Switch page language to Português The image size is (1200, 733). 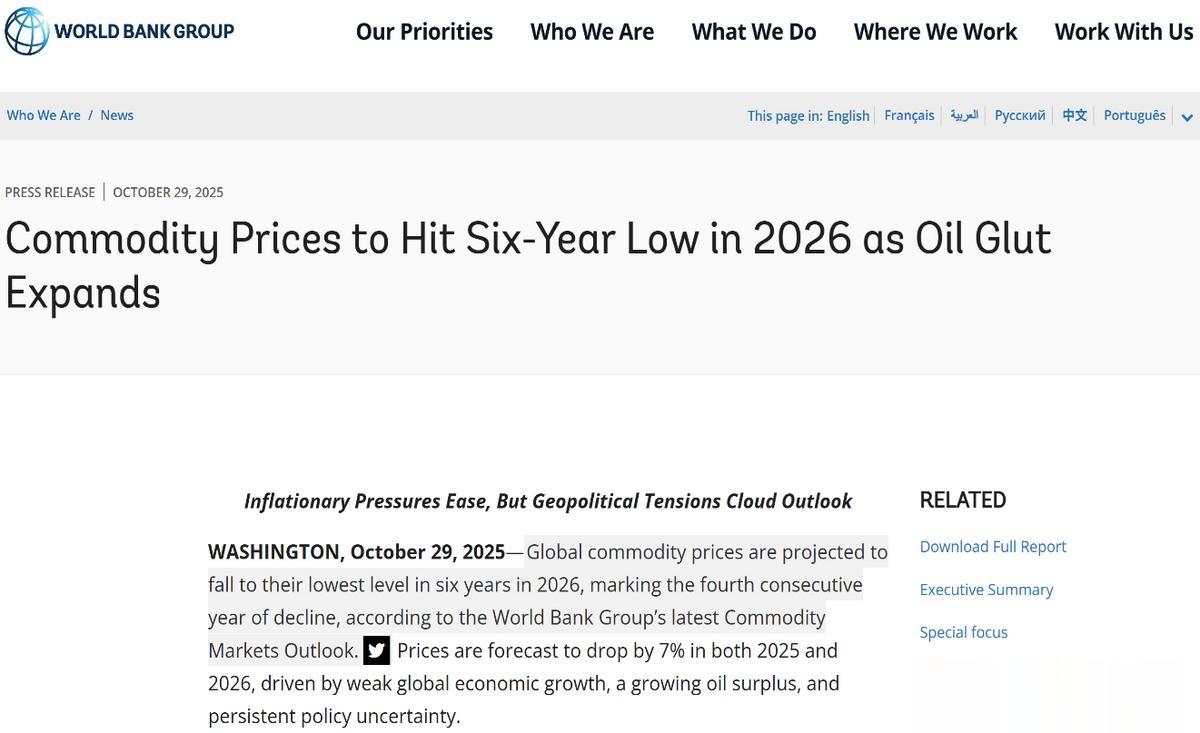[1134, 115]
